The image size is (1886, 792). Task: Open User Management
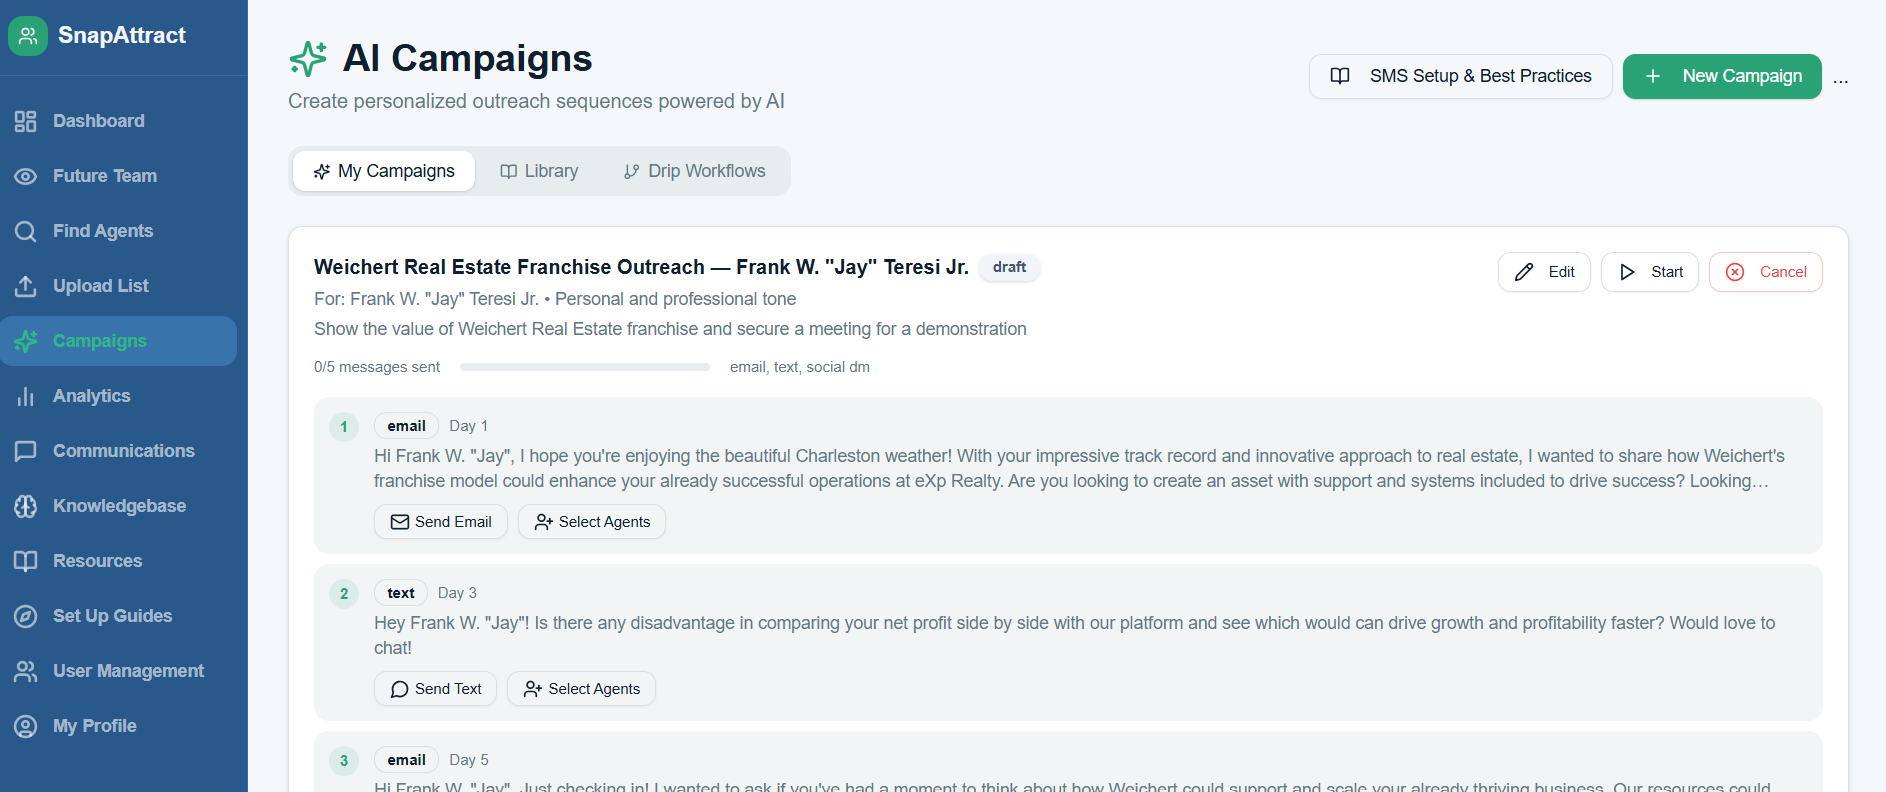click(x=118, y=671)
